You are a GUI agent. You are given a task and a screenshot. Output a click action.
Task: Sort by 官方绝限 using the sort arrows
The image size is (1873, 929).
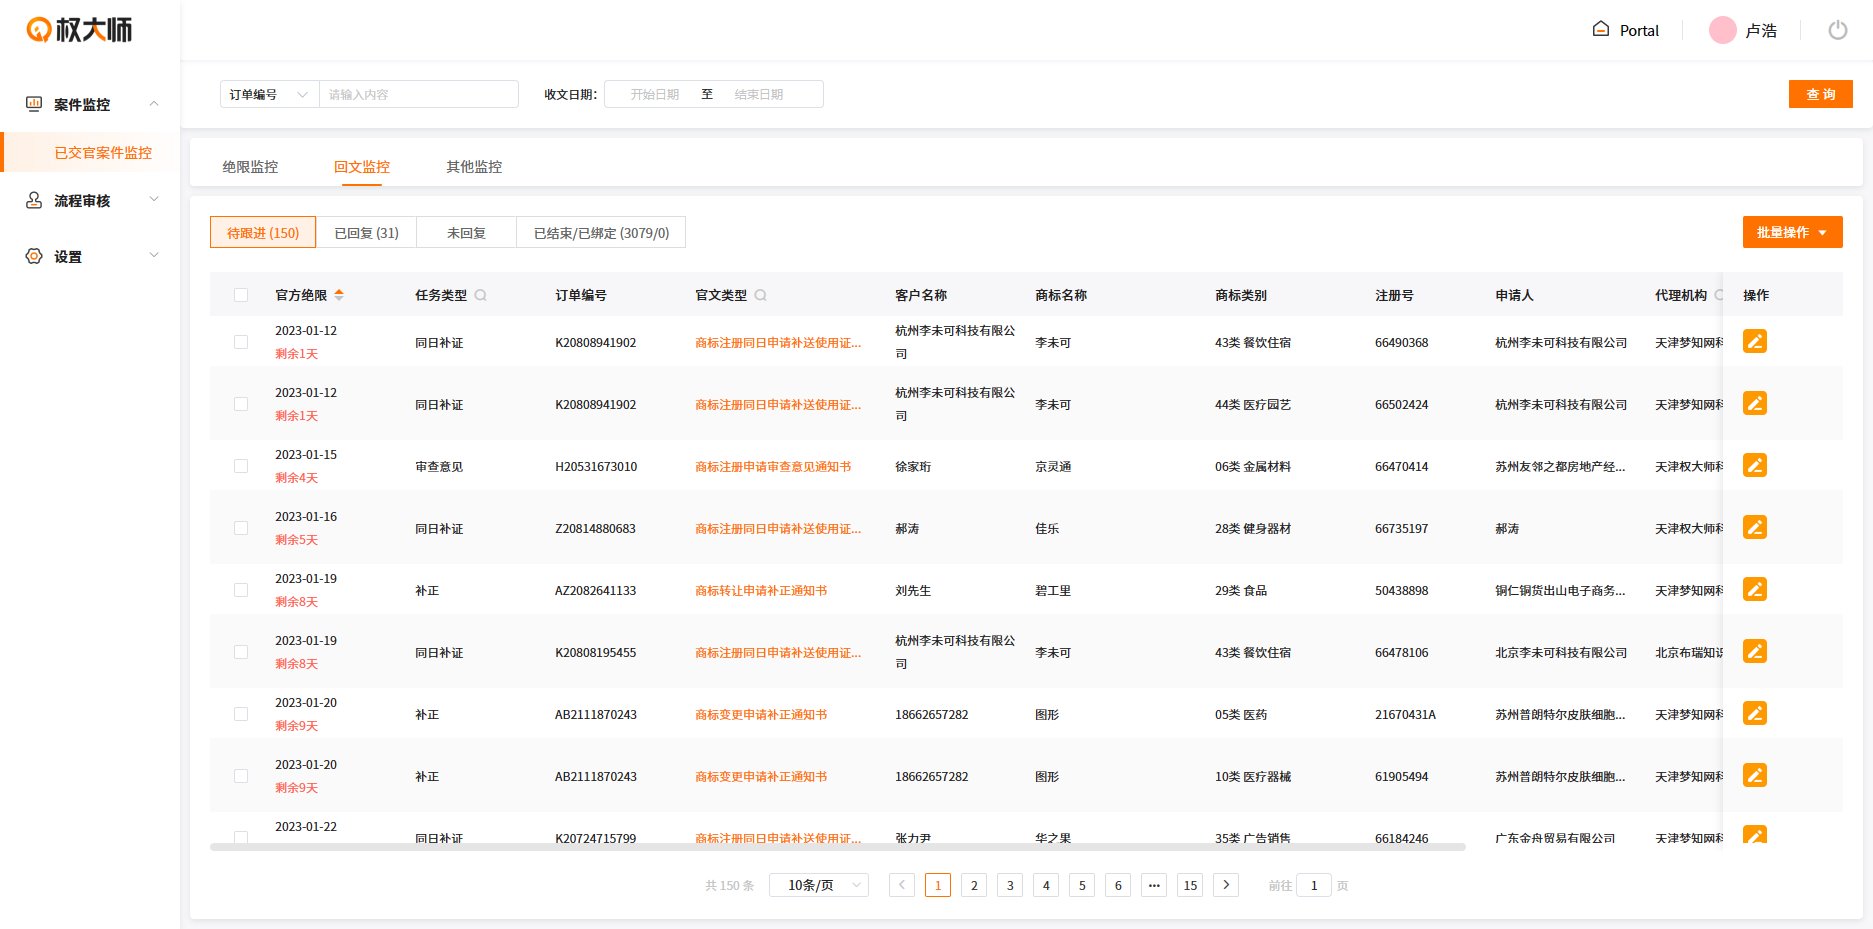click(x=340, y=295)
